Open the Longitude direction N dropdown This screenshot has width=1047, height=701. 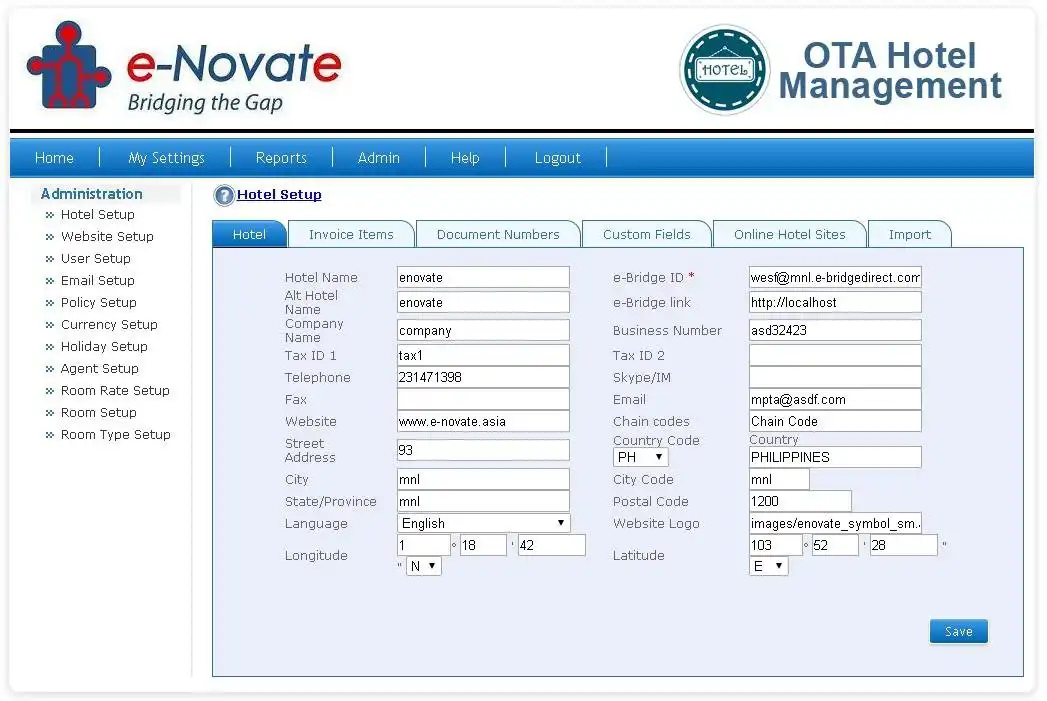coord(423,566)
